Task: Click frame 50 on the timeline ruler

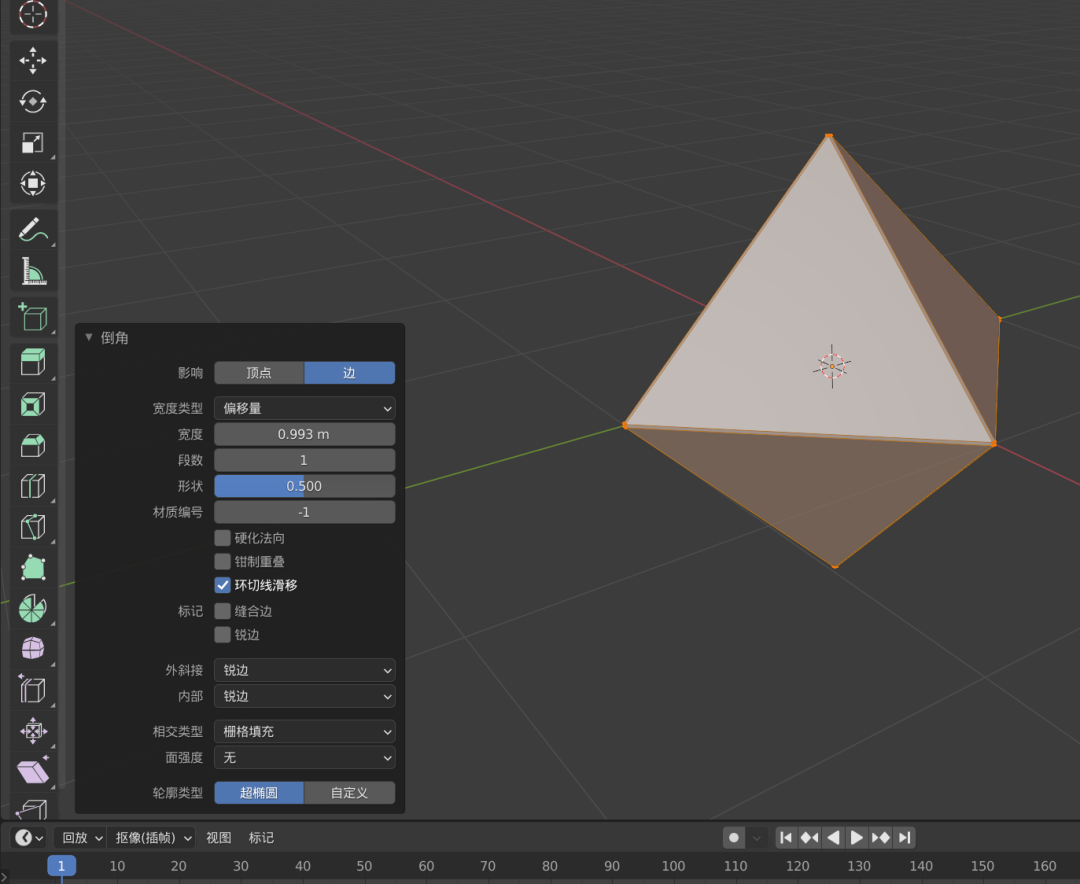Action: point(364,866)
